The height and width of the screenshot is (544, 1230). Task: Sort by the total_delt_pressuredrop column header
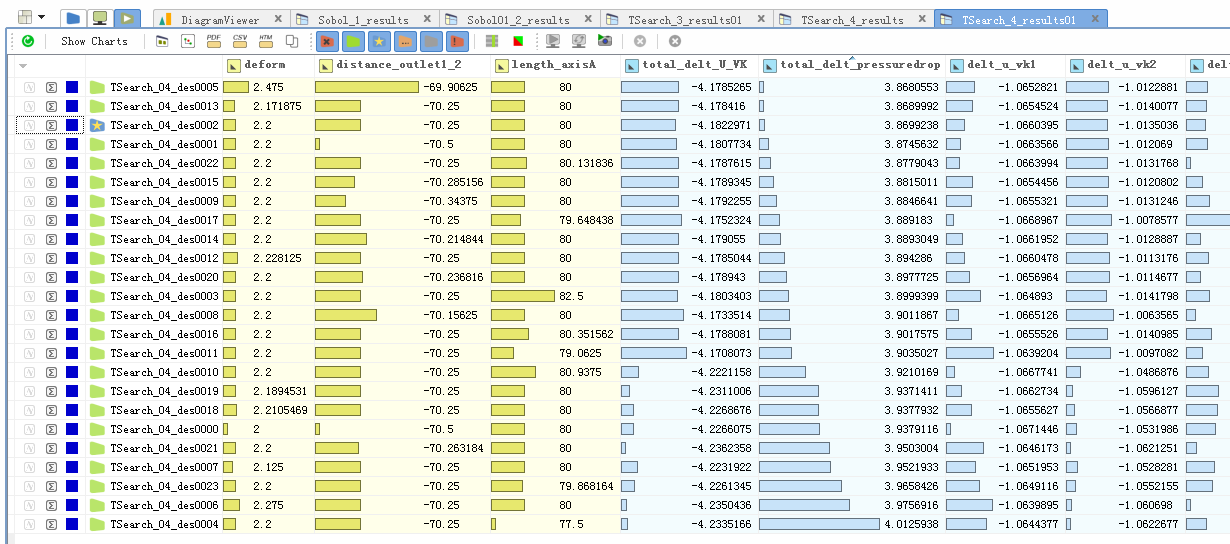(850, 65)
